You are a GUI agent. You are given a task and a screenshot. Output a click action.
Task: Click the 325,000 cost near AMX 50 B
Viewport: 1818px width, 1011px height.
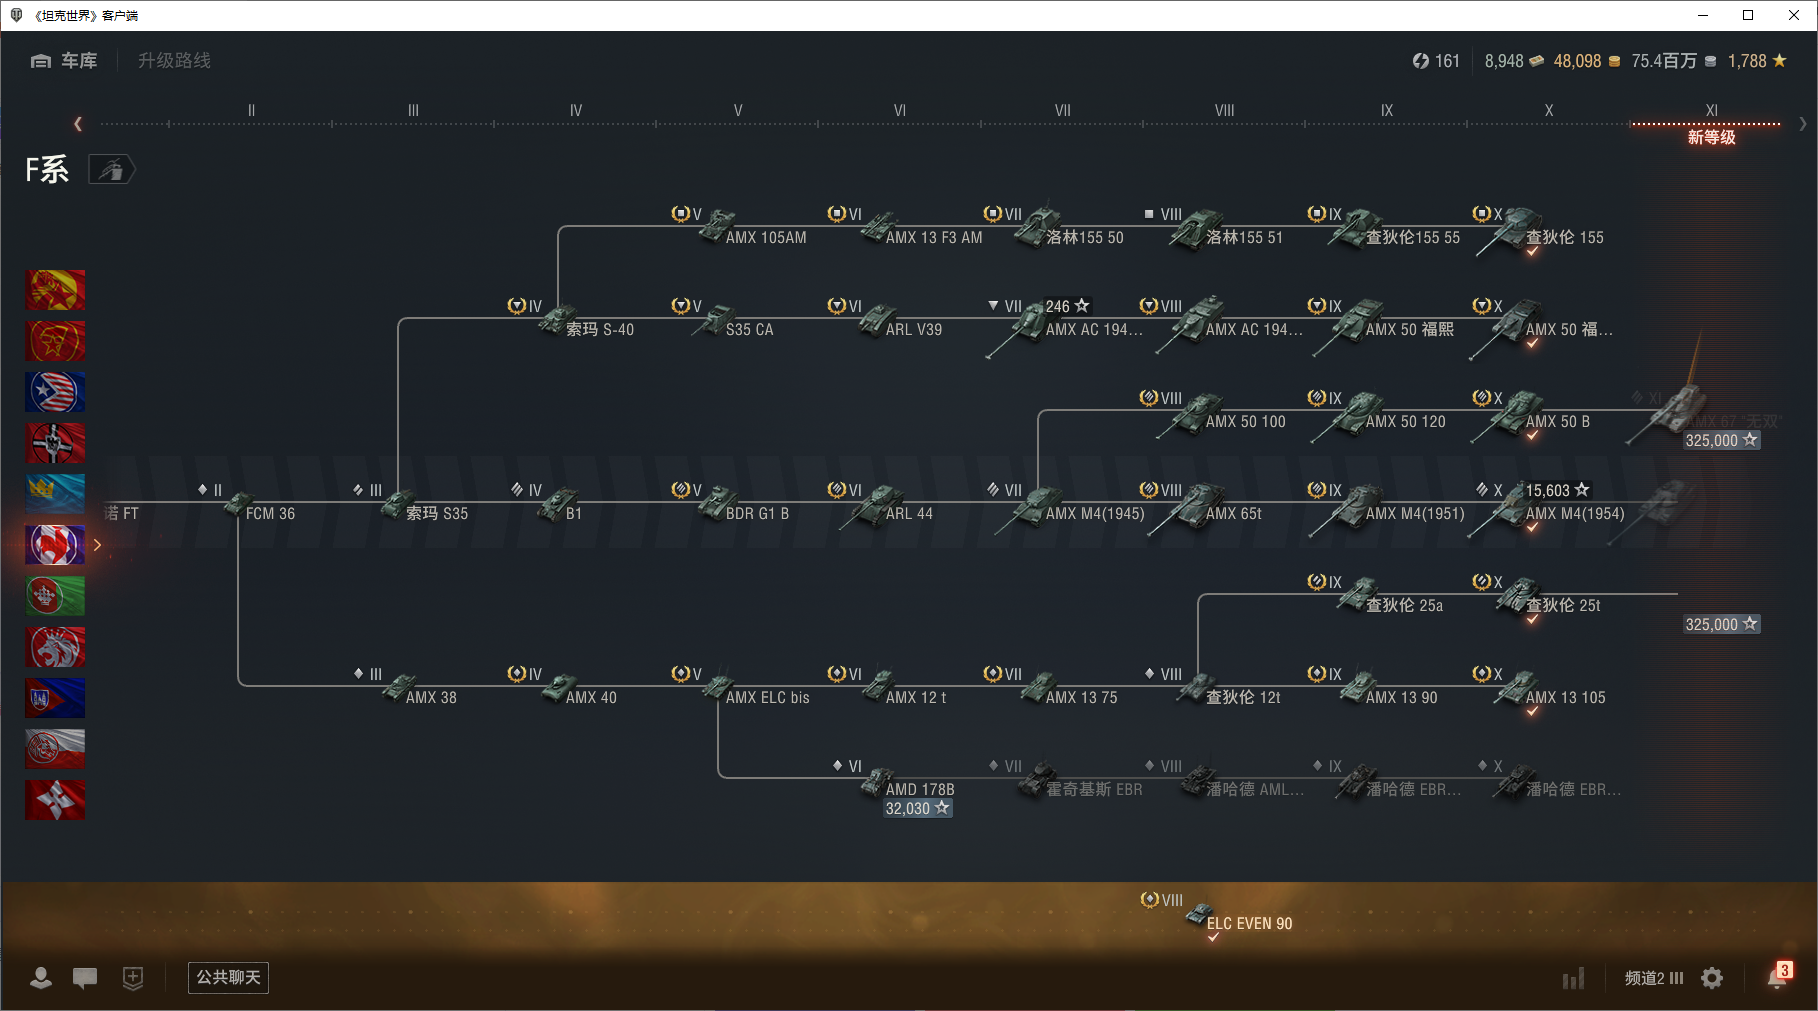click(1721, 440)
